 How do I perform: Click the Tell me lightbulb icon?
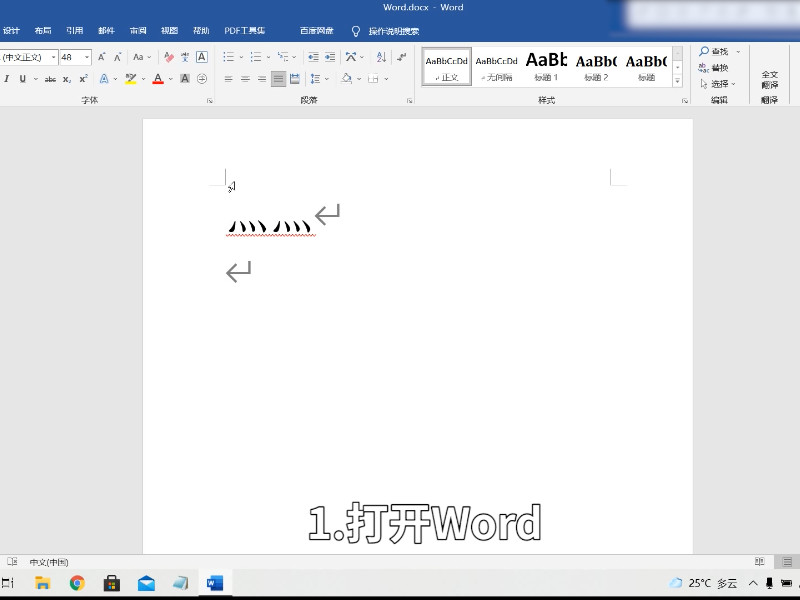coord(356,31)
